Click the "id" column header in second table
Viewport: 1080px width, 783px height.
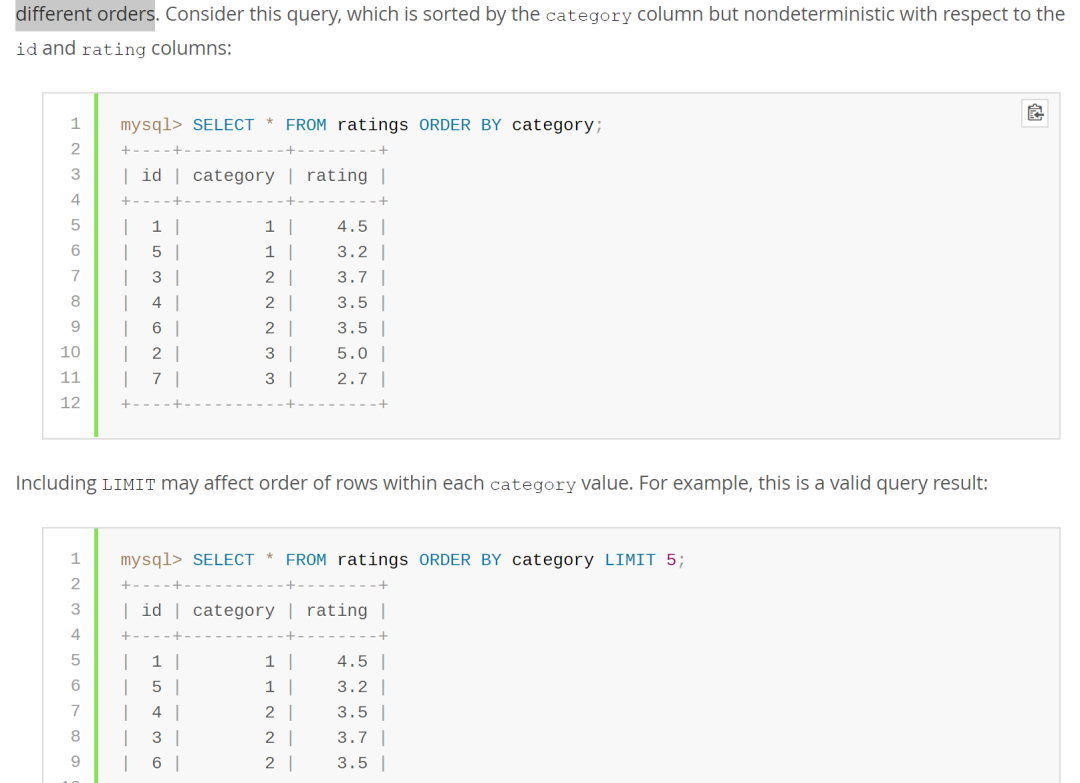tap(151, 611)
